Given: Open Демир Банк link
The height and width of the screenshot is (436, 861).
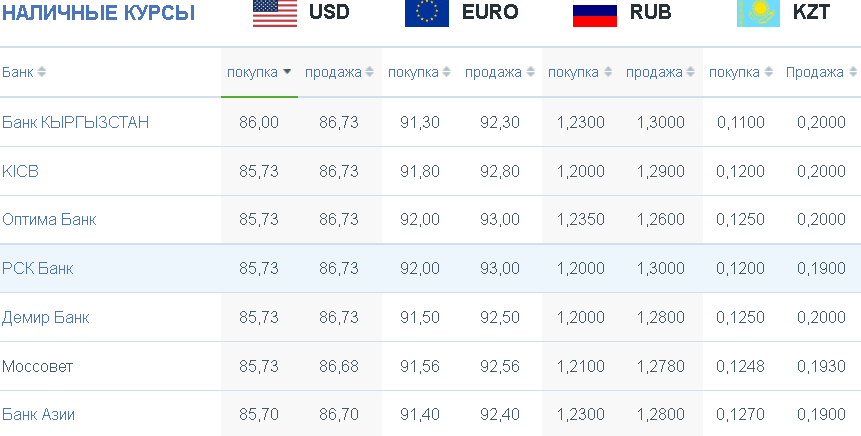Looking at the screenshot, I should click(x=46, y=317).
